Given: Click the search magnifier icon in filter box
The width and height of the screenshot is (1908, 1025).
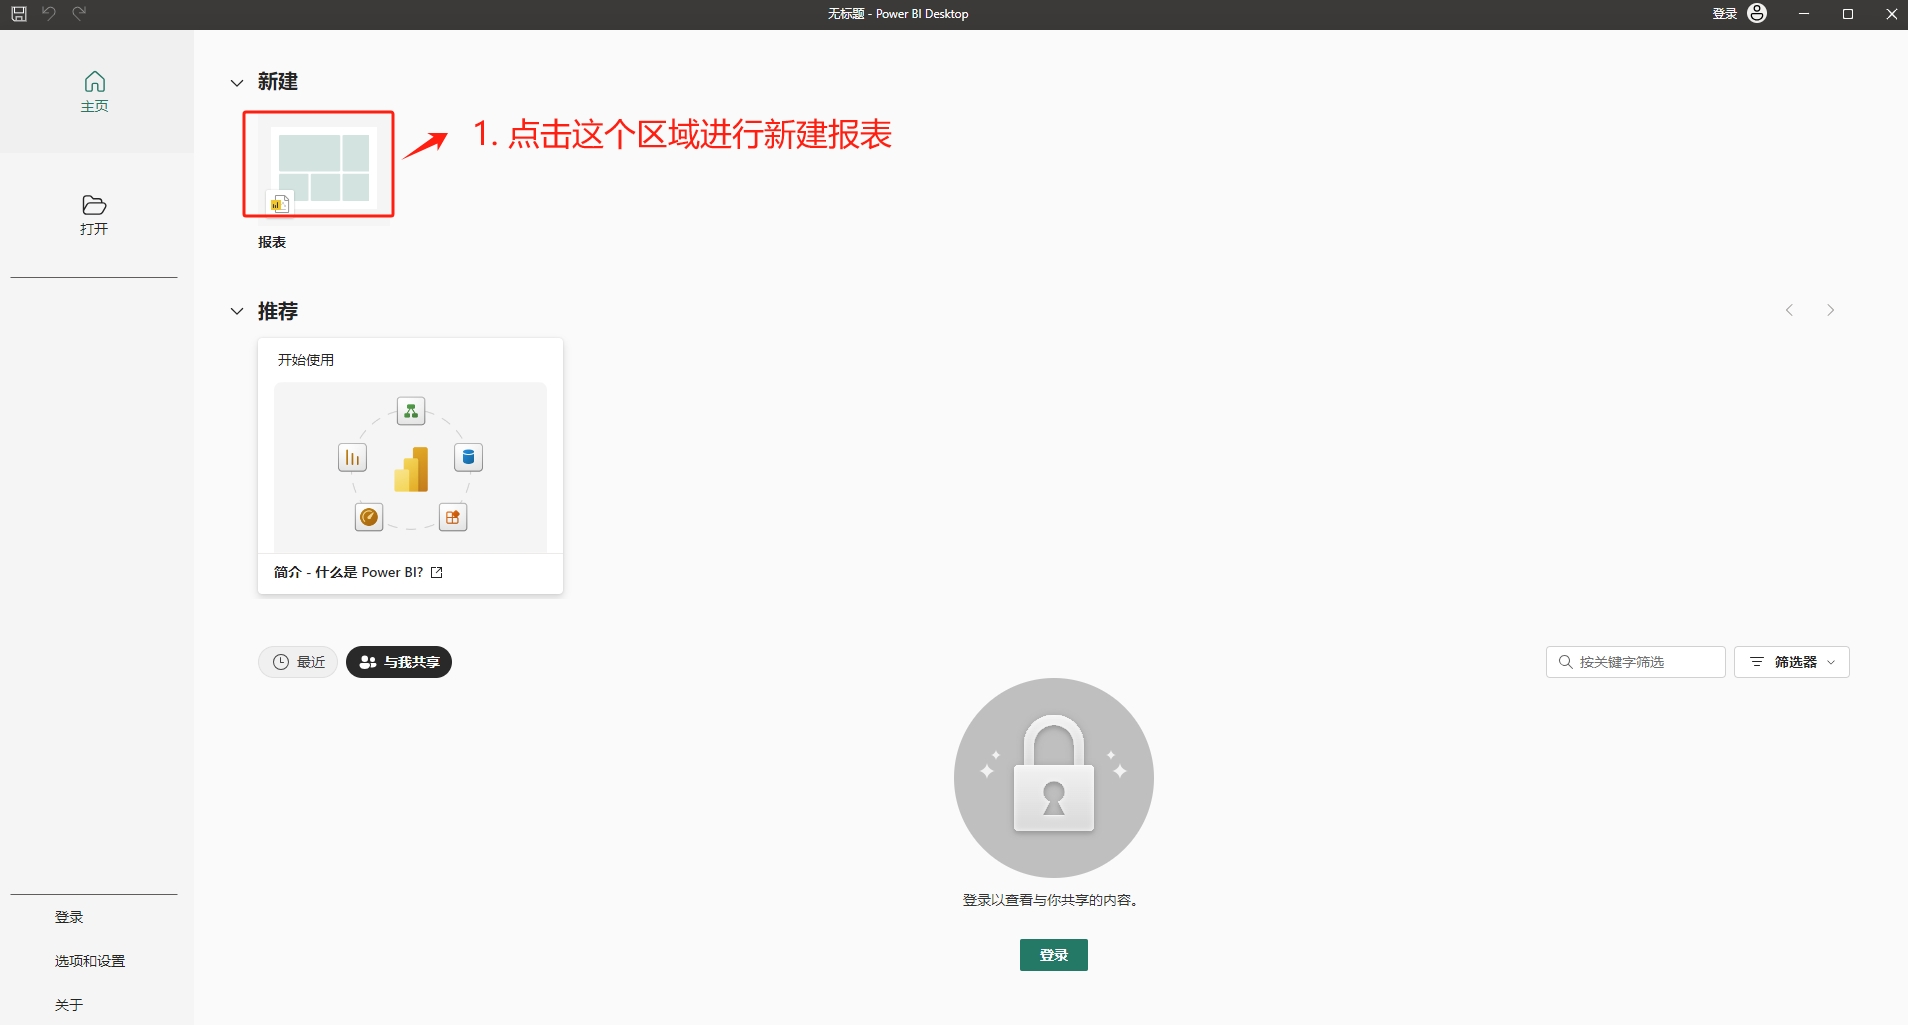Looking at the screenshot, I should (x=1566, y=662).
